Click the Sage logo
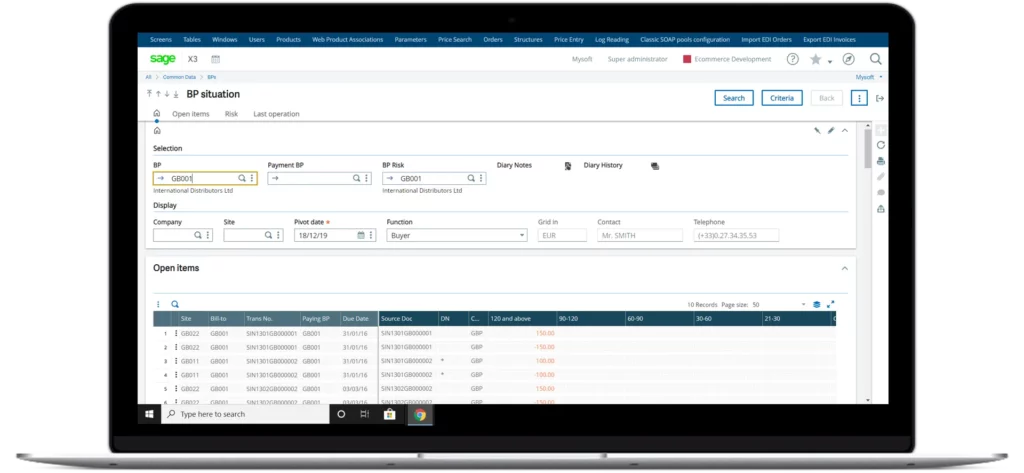The height and width of the screenshot is (473, 1024). tap(163, 59)
